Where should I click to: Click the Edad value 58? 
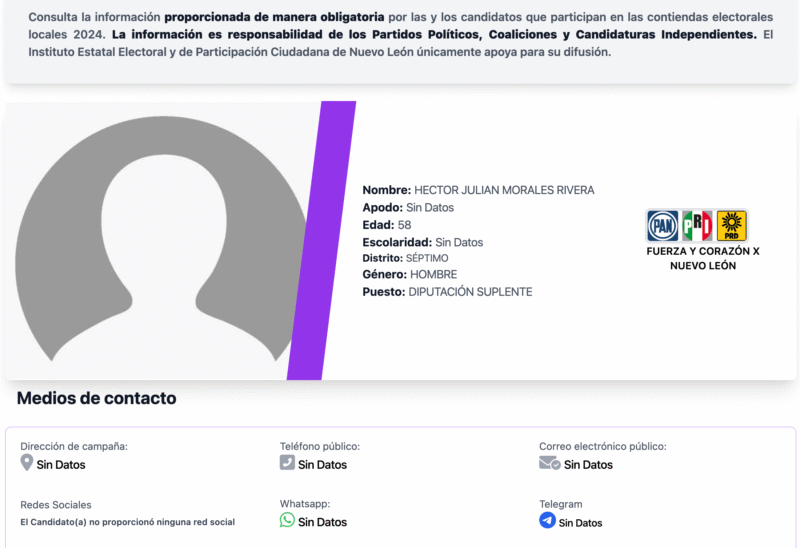404,225
